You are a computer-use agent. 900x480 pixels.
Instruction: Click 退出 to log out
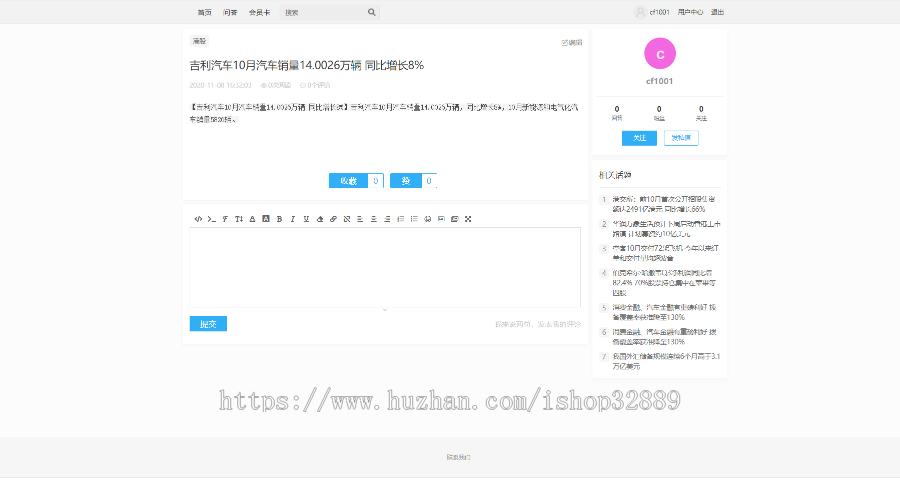click(717, 12)
